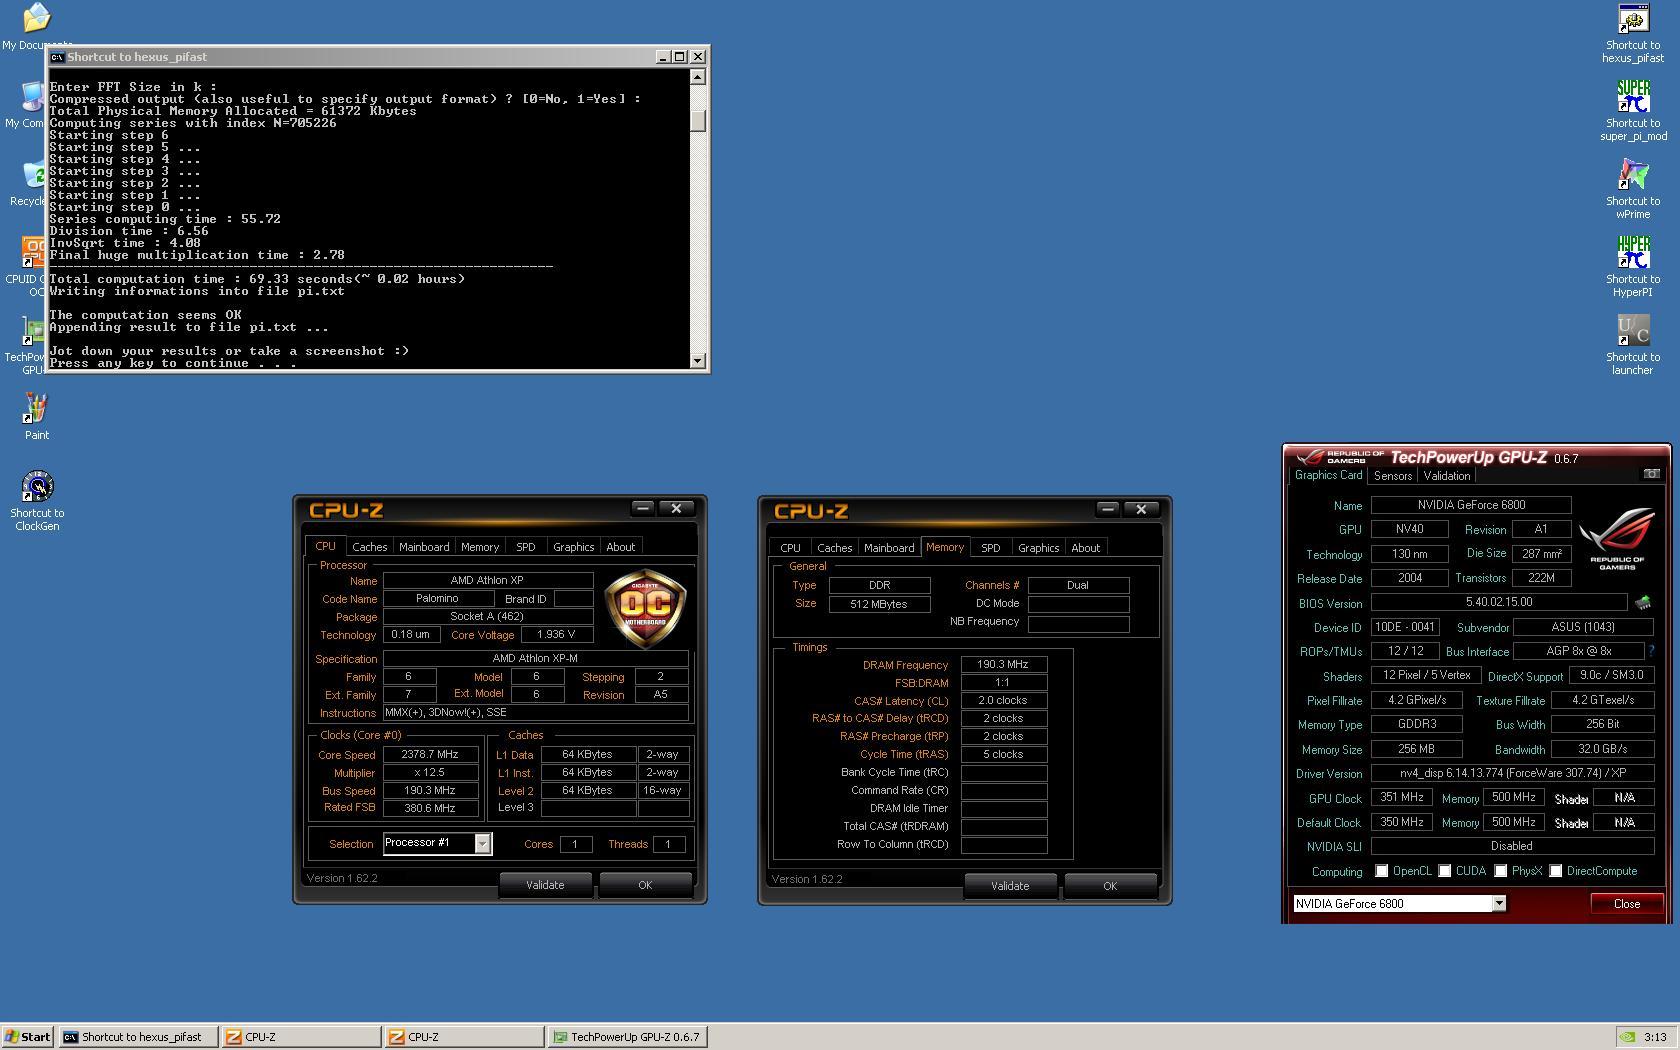This screenshot has width=1680, height=1050.
Task: Click OK in right CPU-Z Memory window
Action: (1110, 886)
